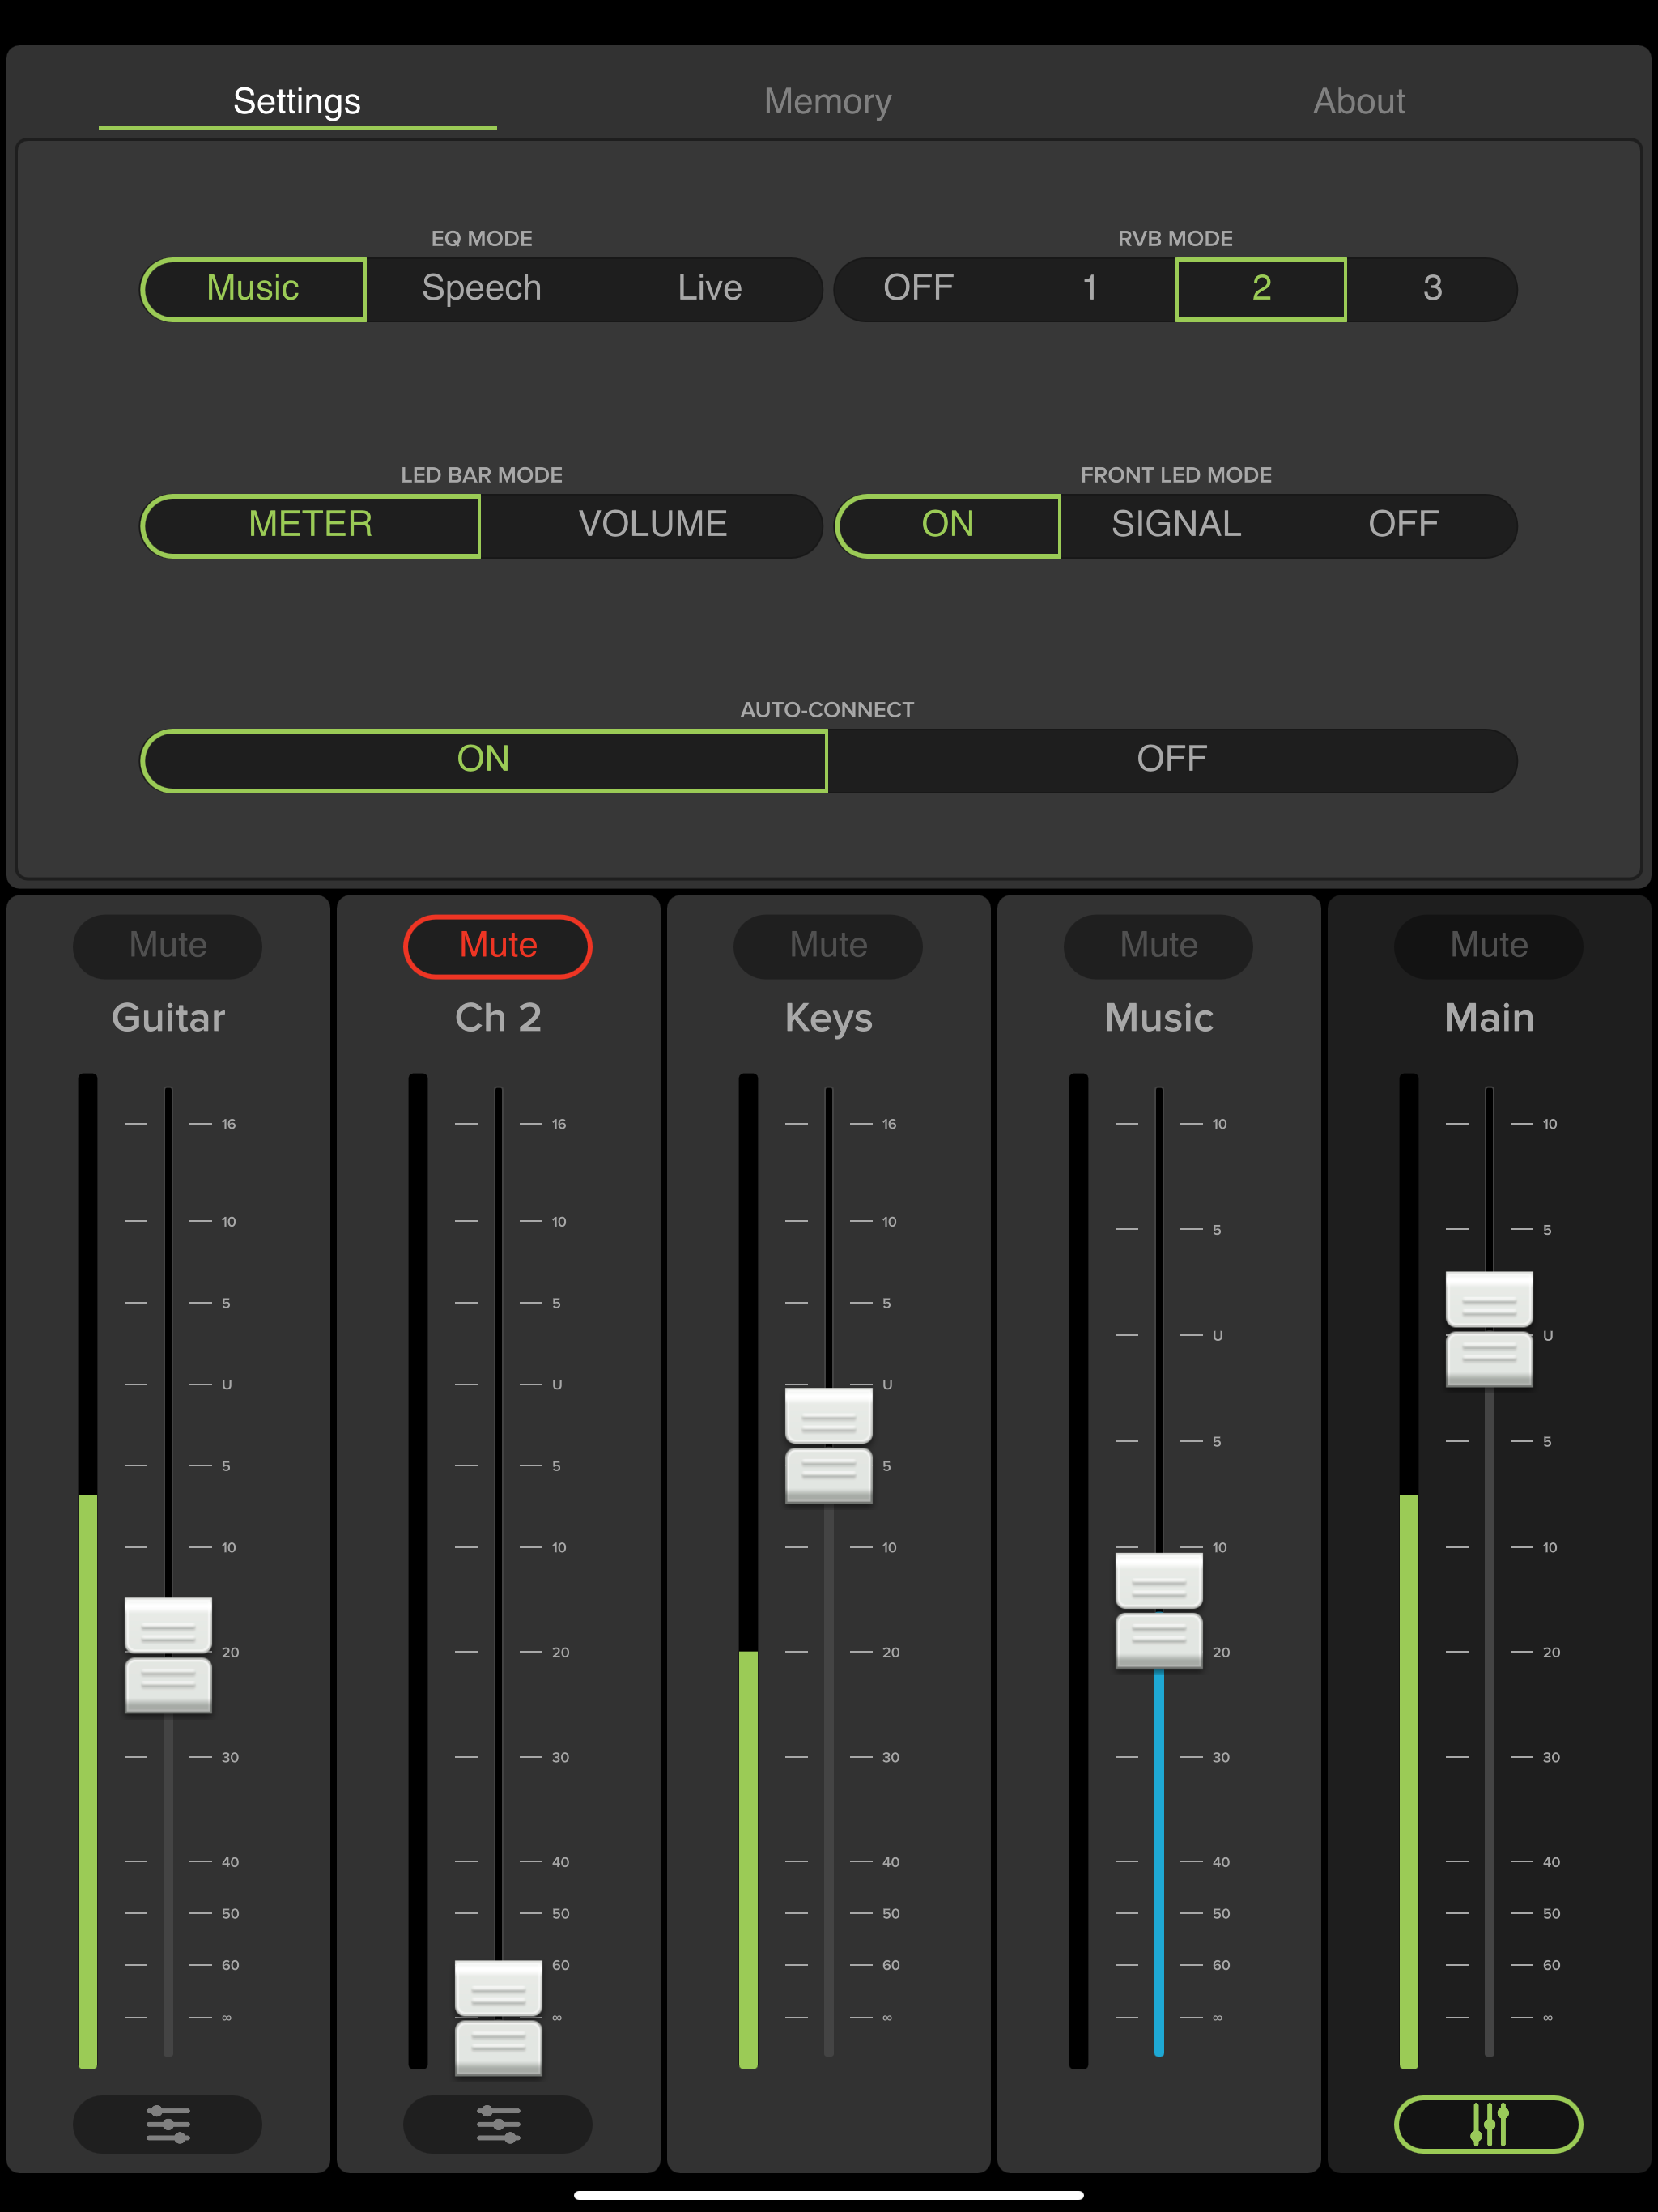Click the Keys channel name label
The width and height of the screenshot is (1658, 2212).
(x=828, y=1019)
